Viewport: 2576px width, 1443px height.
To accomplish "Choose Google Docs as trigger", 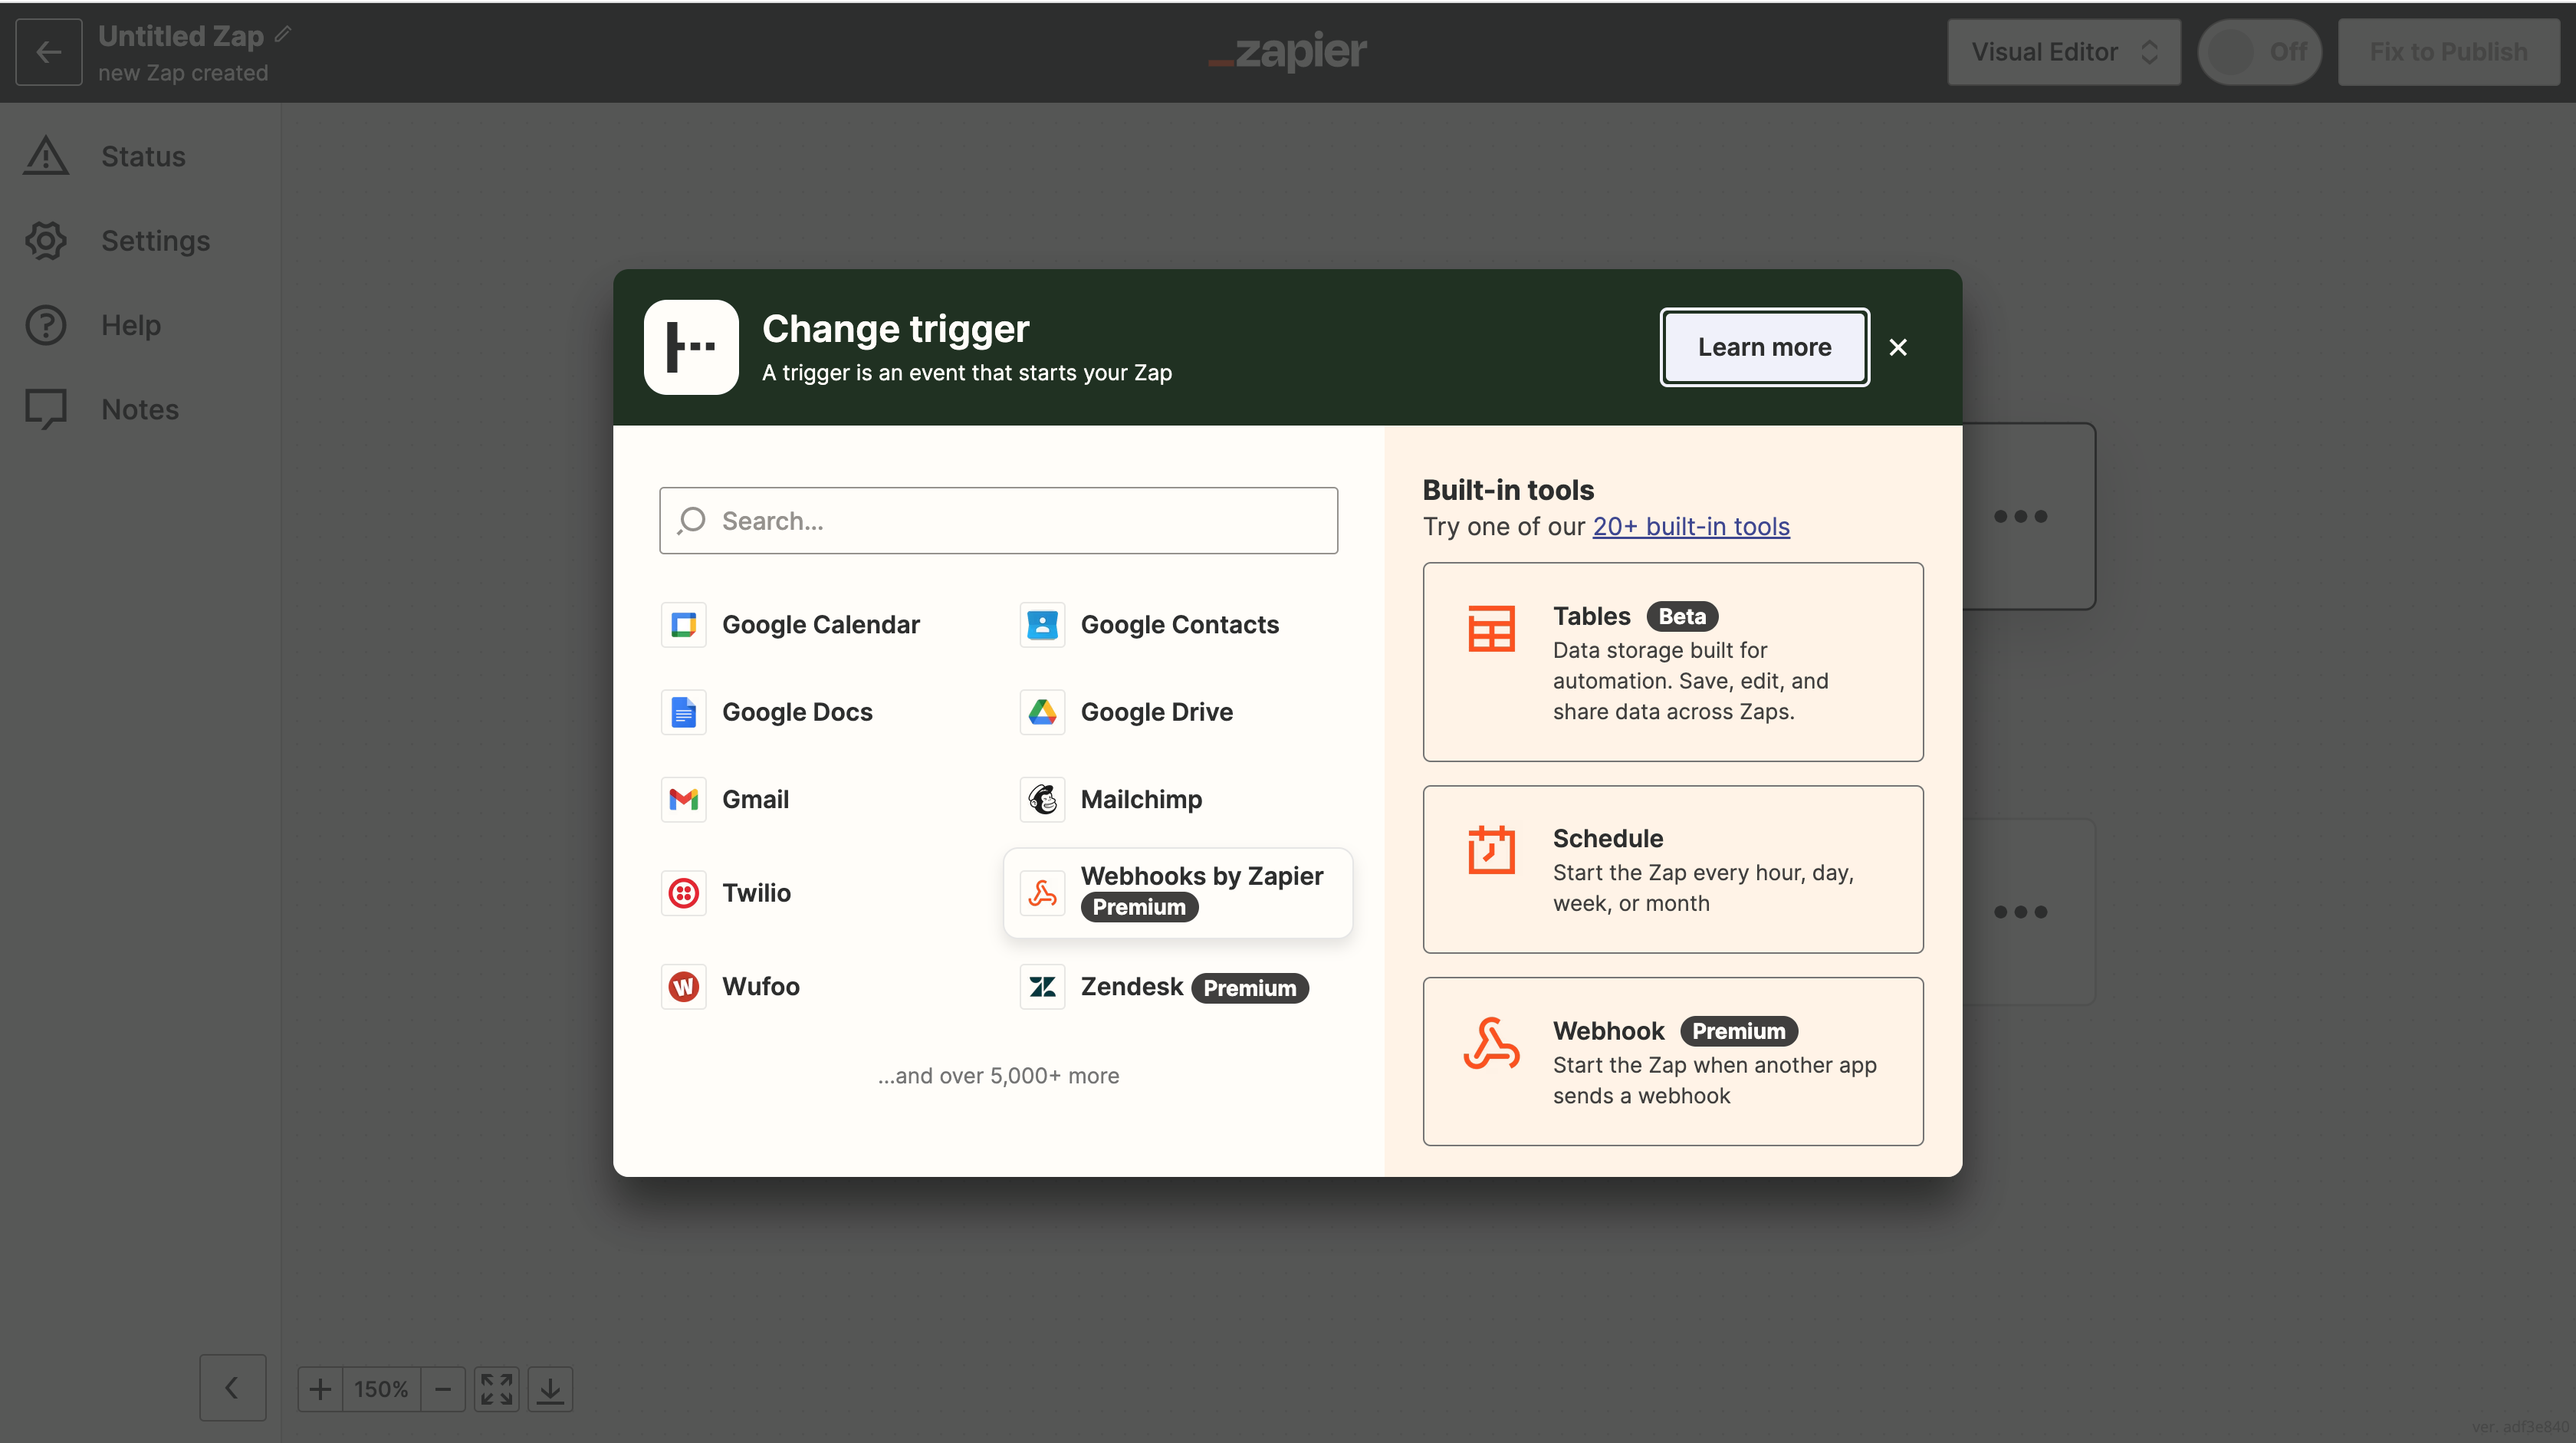I will (x=820, y=712).
